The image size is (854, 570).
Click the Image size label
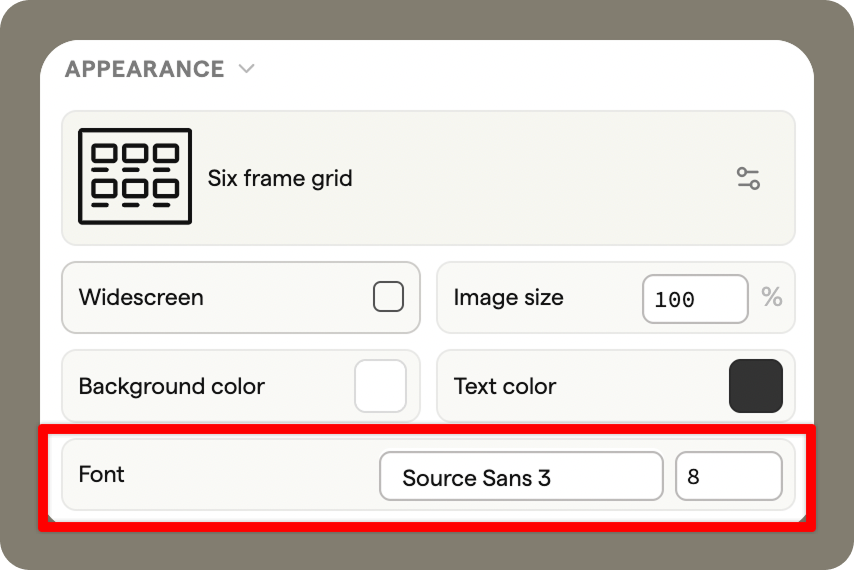tap(508, 297)
